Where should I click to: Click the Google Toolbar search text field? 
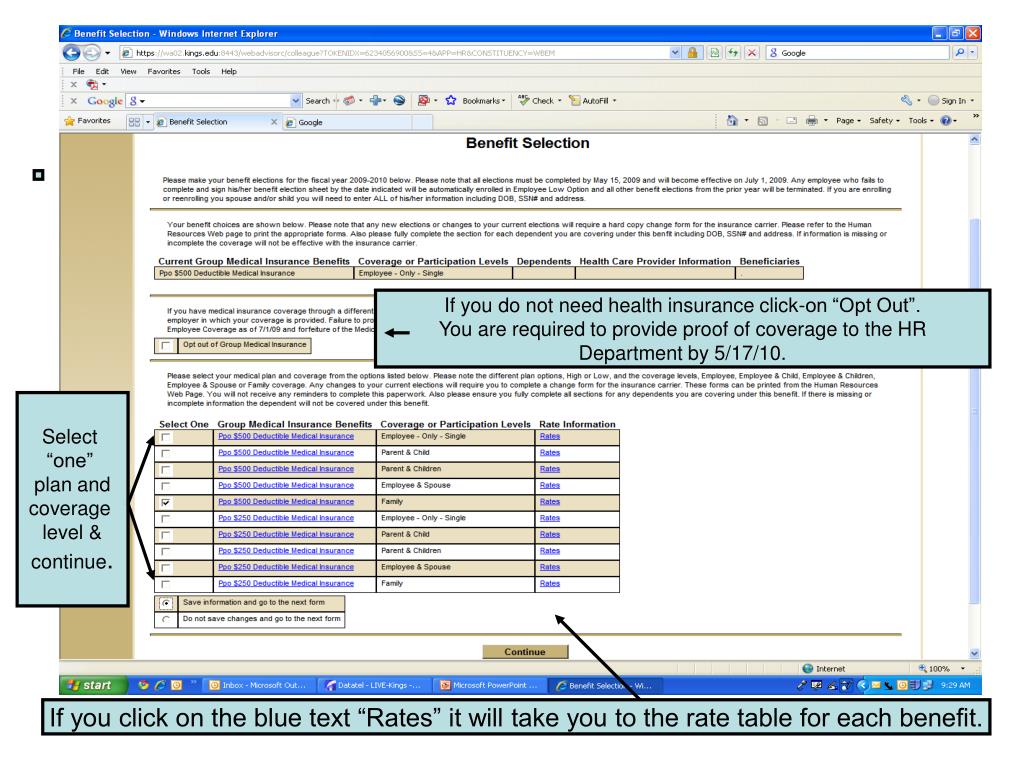click(214, 101)
